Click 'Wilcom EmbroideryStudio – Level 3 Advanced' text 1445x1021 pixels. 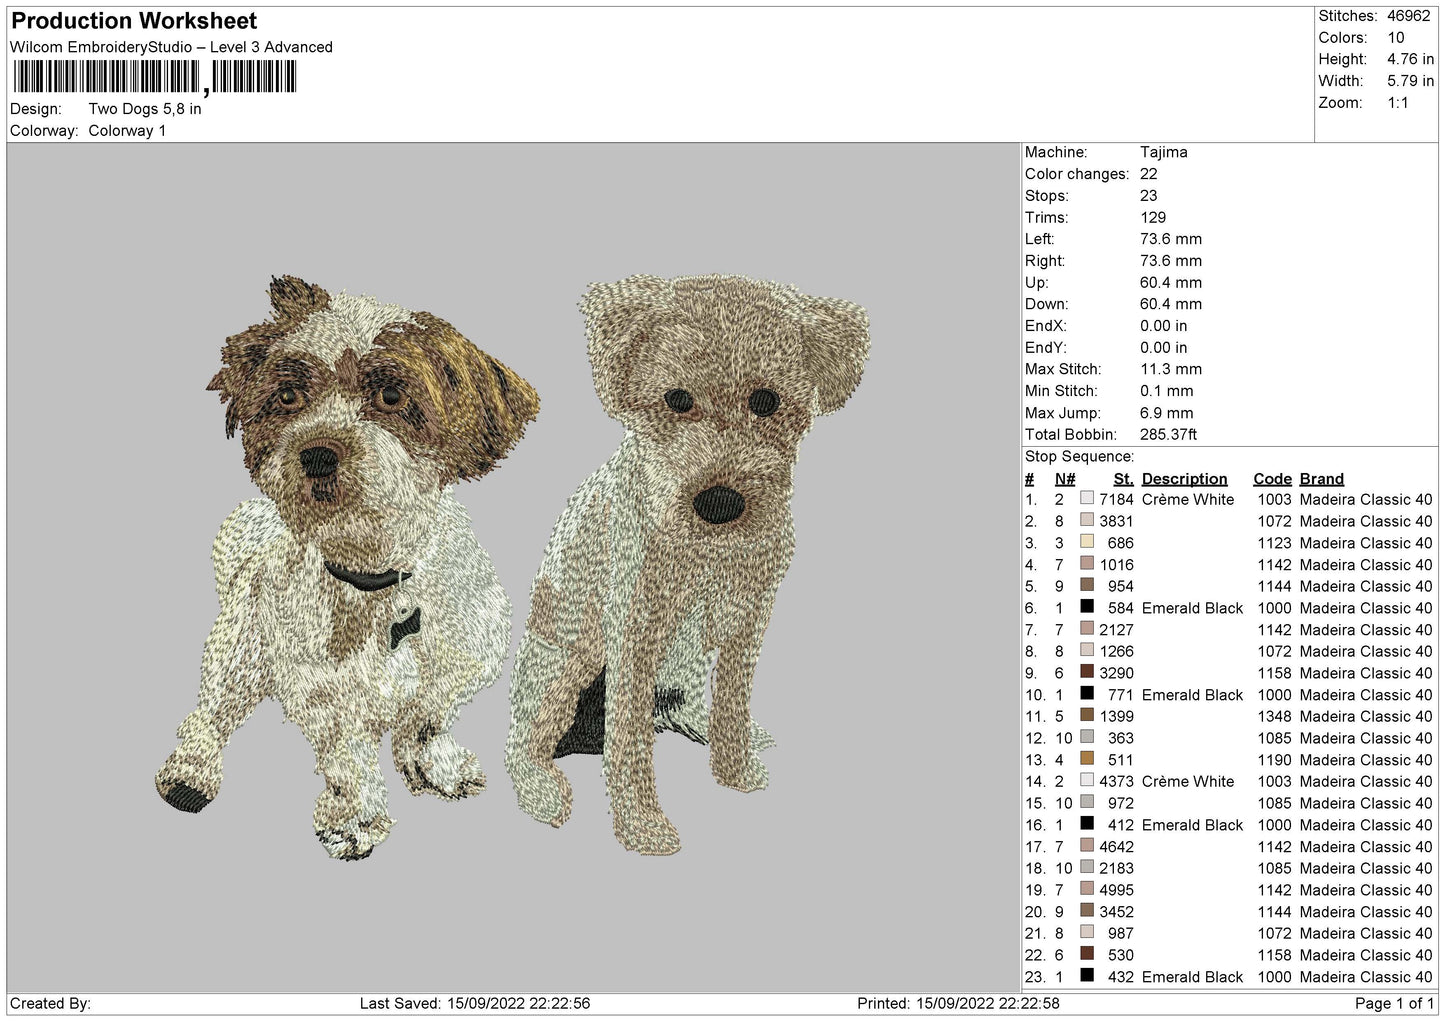click(x=171, y=47)
